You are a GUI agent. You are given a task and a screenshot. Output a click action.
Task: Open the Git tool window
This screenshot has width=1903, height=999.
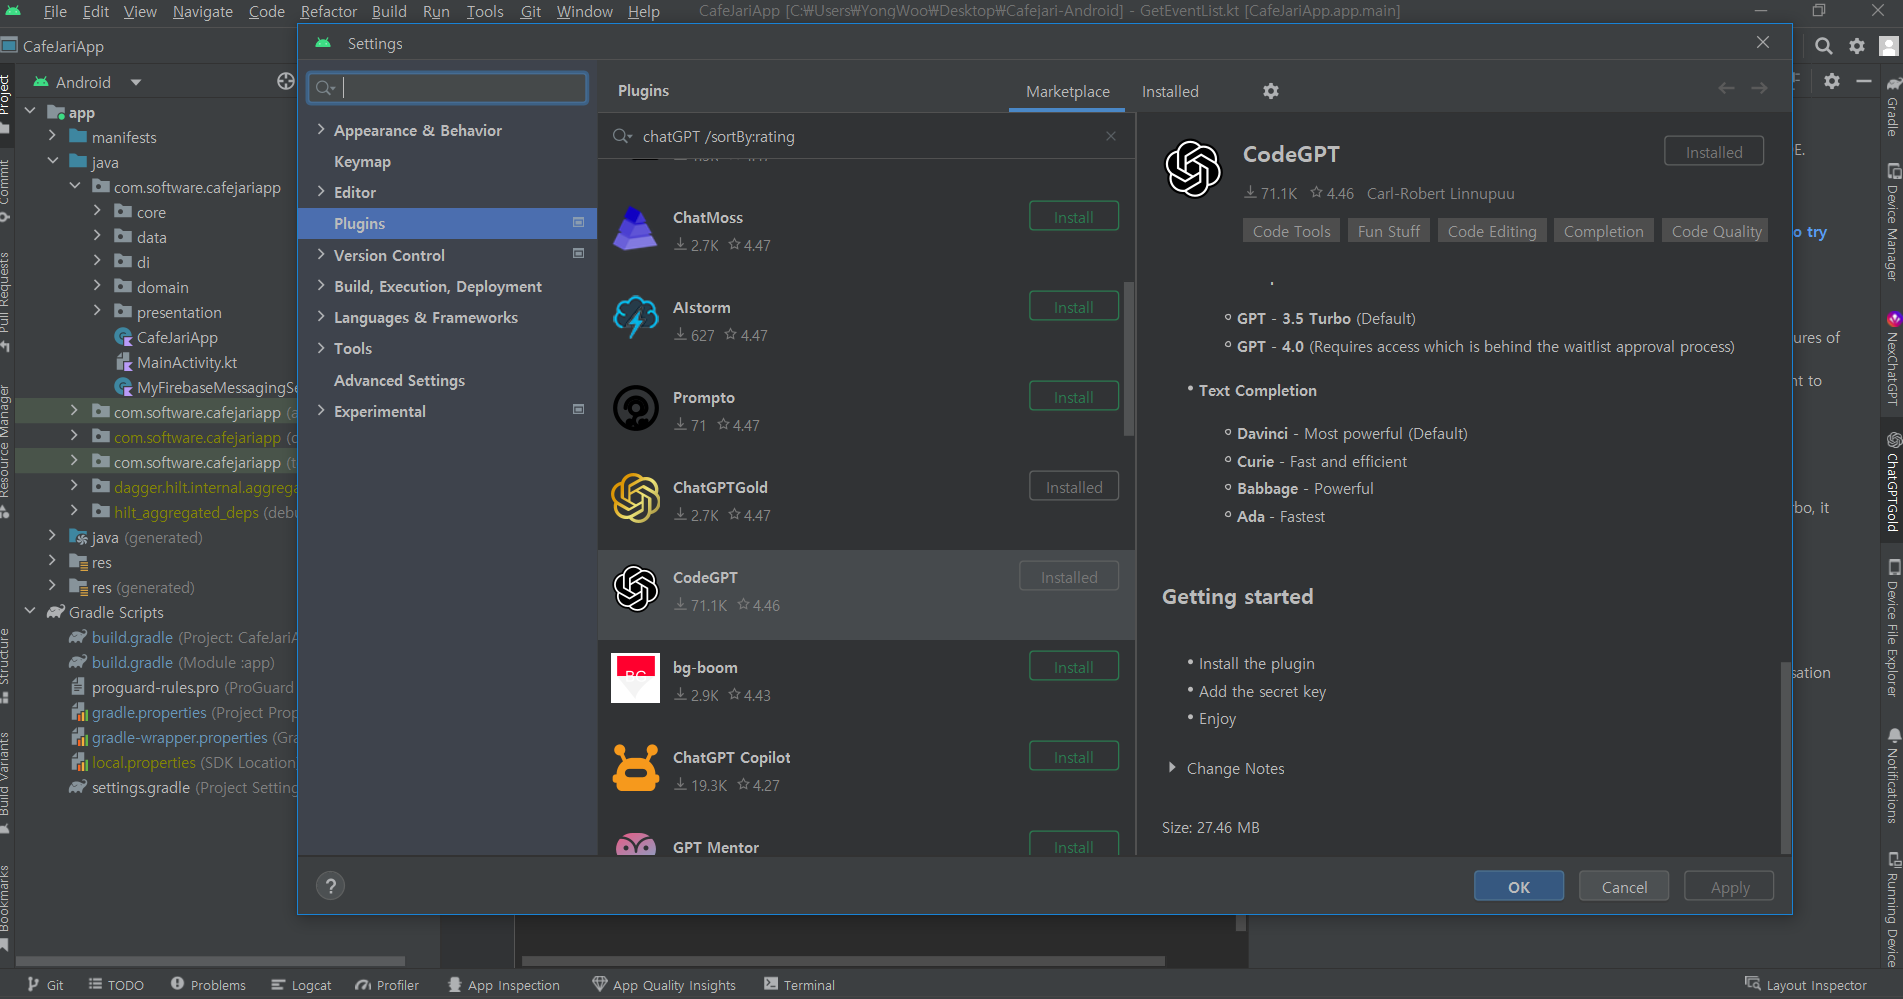click(x=45, y=985)
